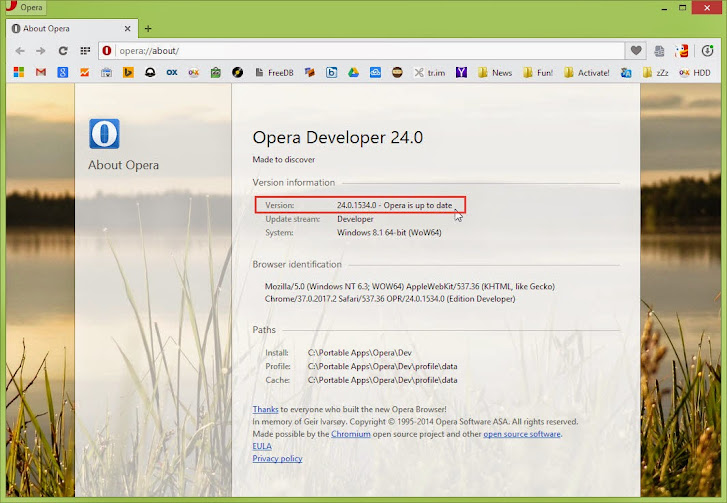The image size is (727, 503).
Task: Open the translate bookmark icon
Action: (626, 72)
